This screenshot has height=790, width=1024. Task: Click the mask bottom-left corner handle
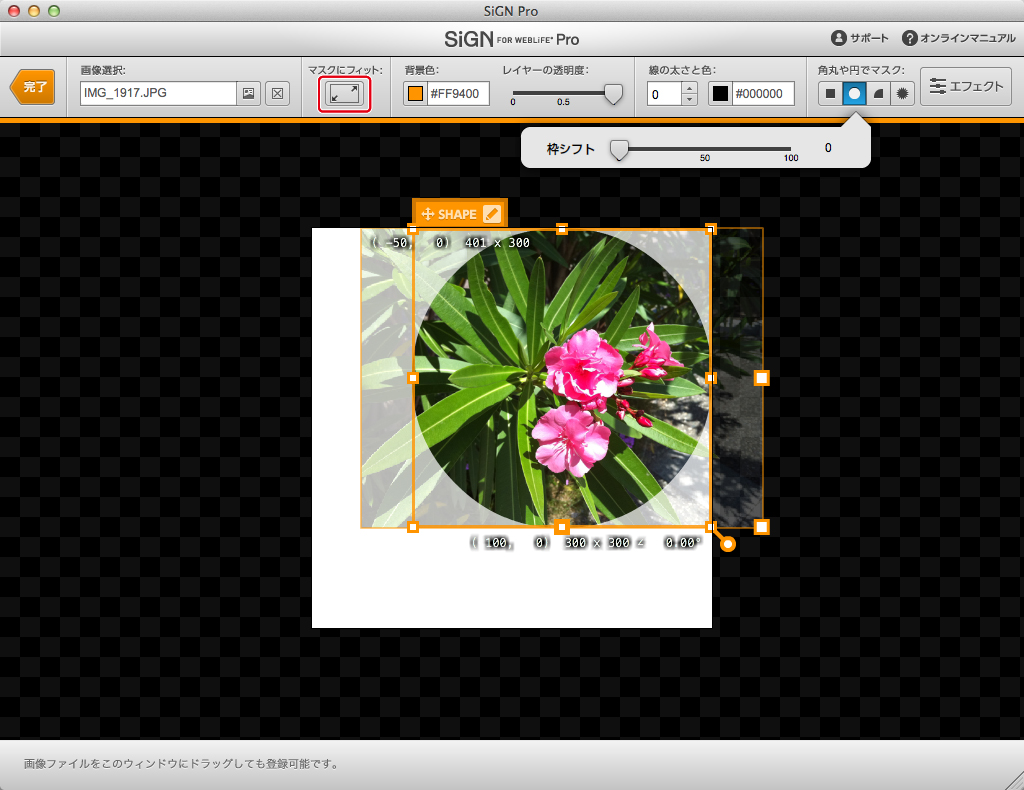[413, 527]
